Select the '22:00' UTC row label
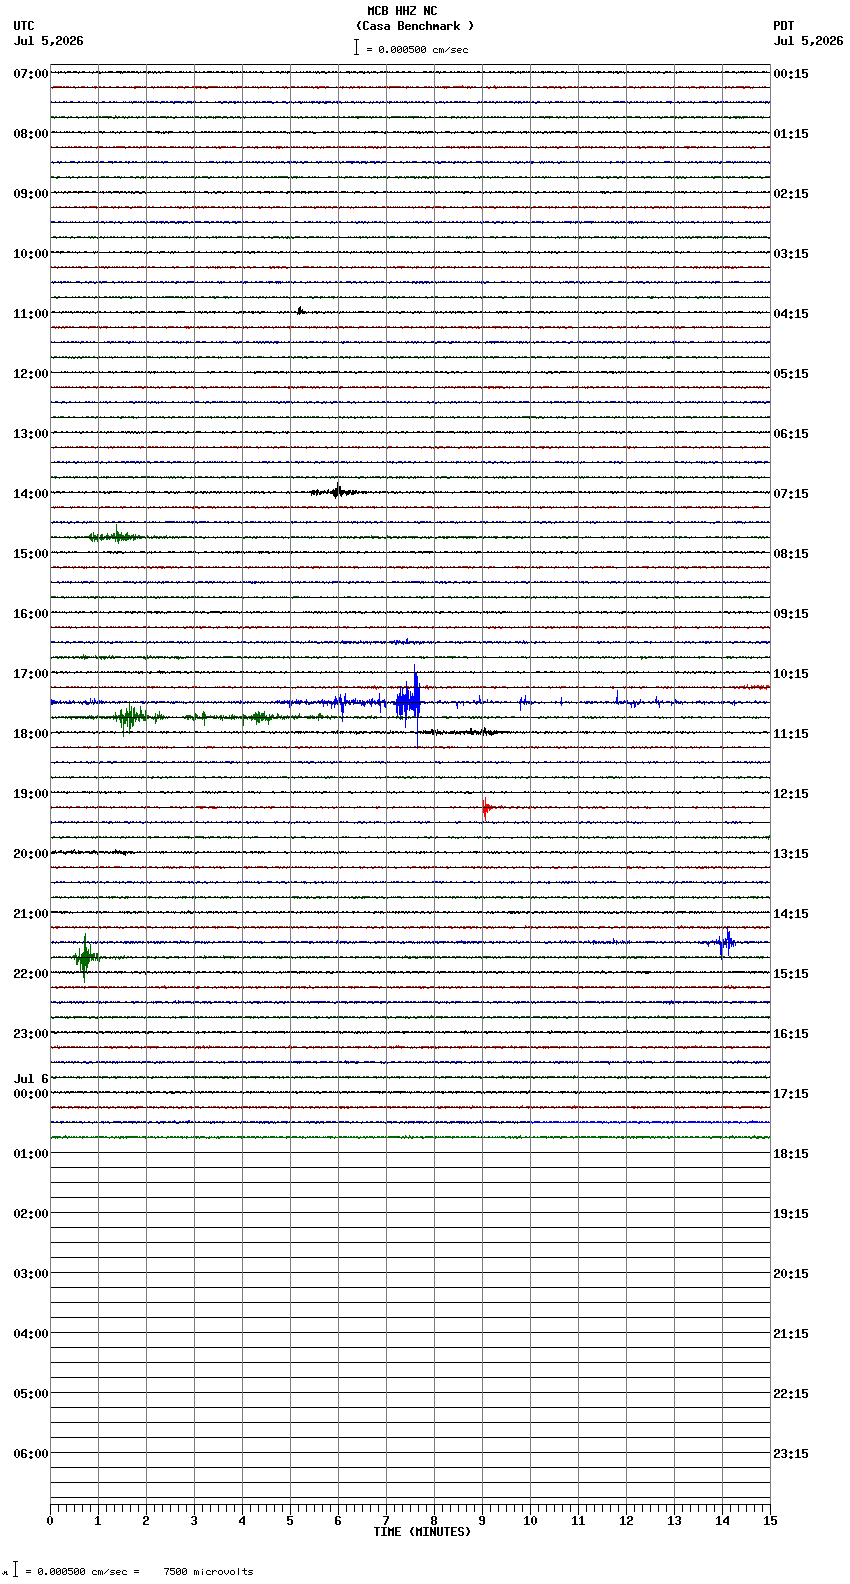 coord(31,974)
